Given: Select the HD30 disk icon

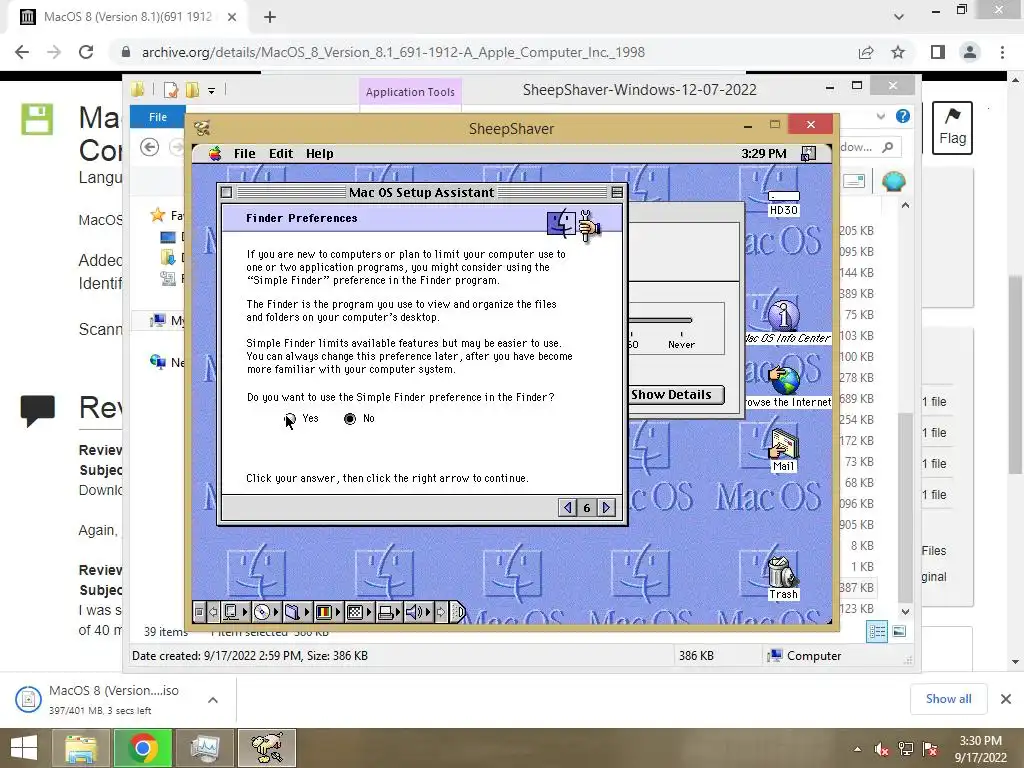Looking at the screenshot, I should coord(784,203).
